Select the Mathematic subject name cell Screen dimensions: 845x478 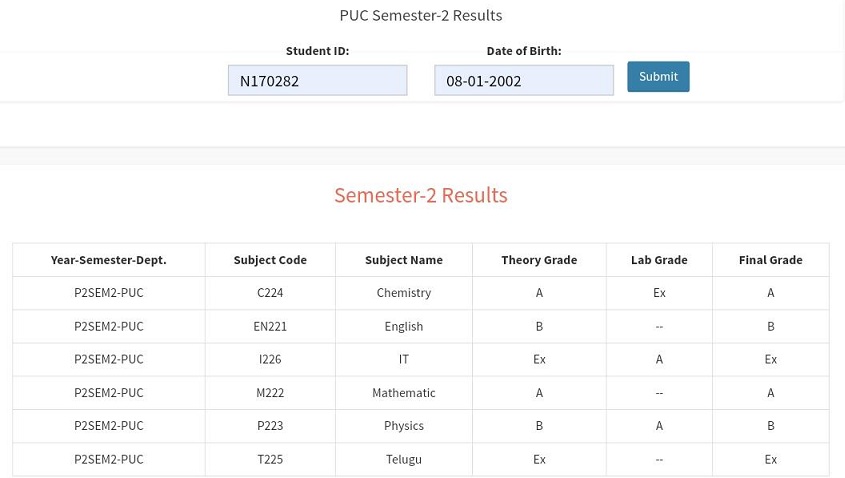pos(404,393)
